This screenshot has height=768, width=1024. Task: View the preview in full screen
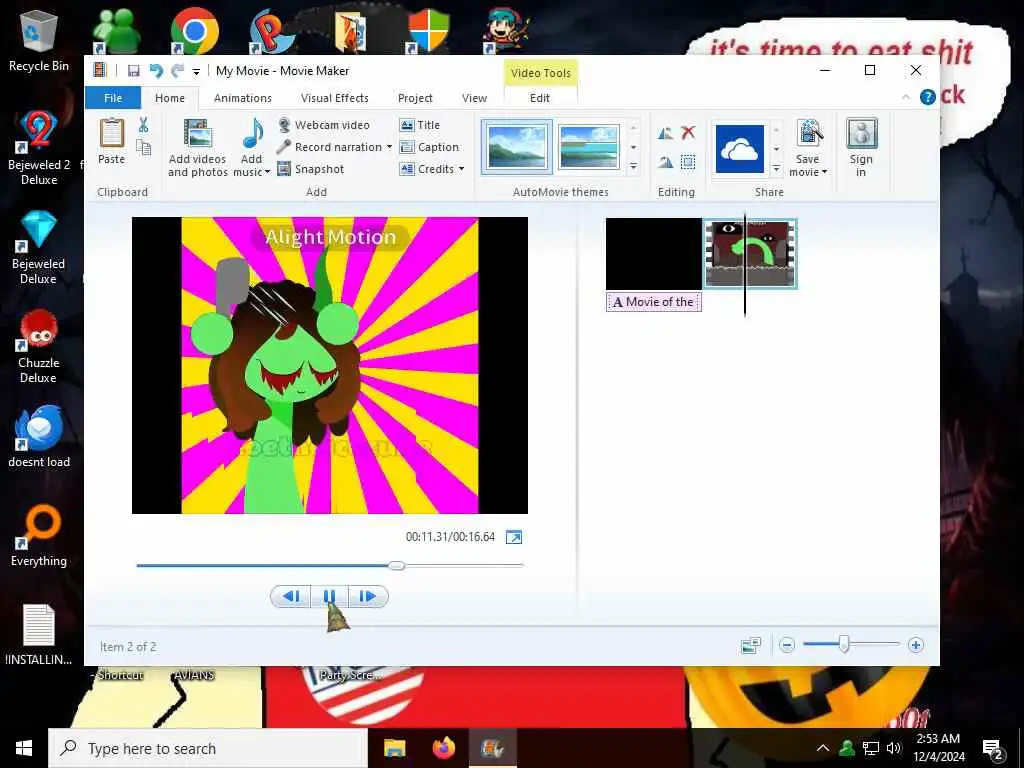[x=514, y=537]
